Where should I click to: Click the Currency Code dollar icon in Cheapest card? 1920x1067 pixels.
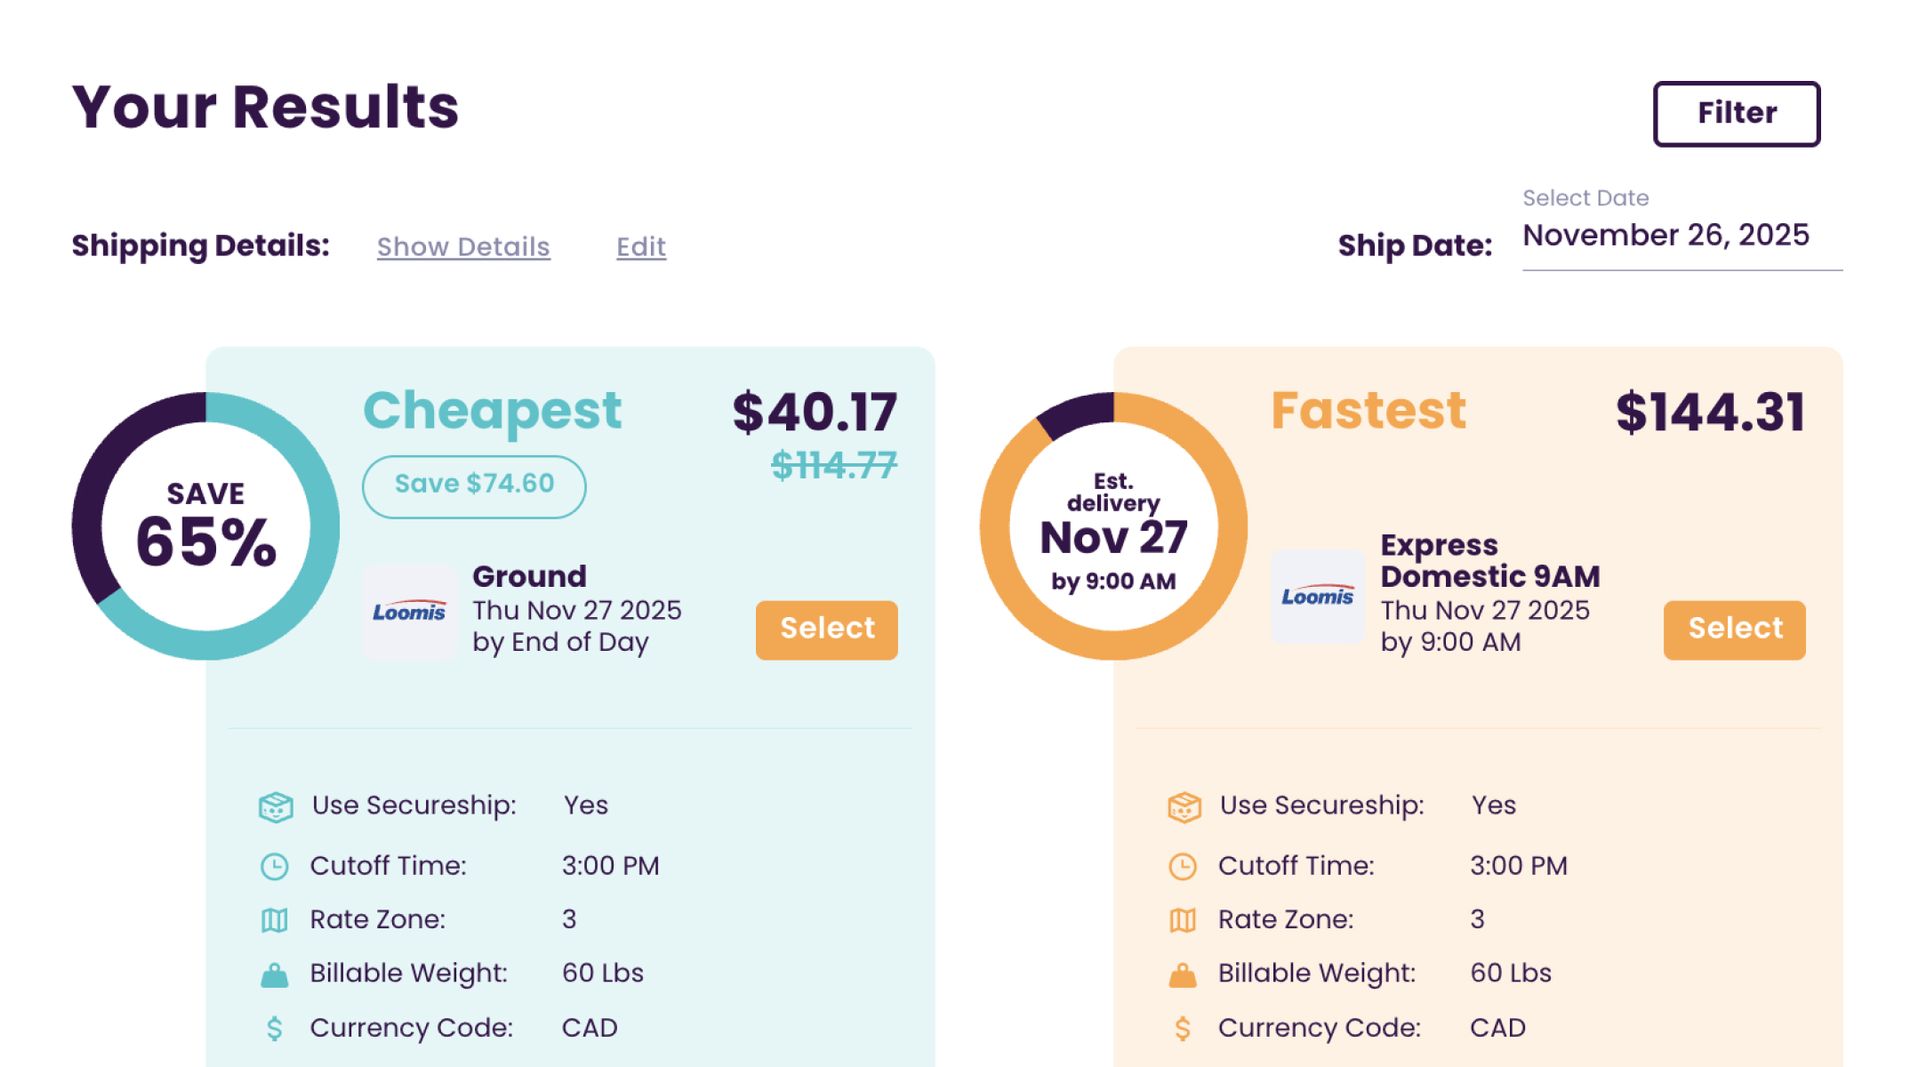point(274,1028)
